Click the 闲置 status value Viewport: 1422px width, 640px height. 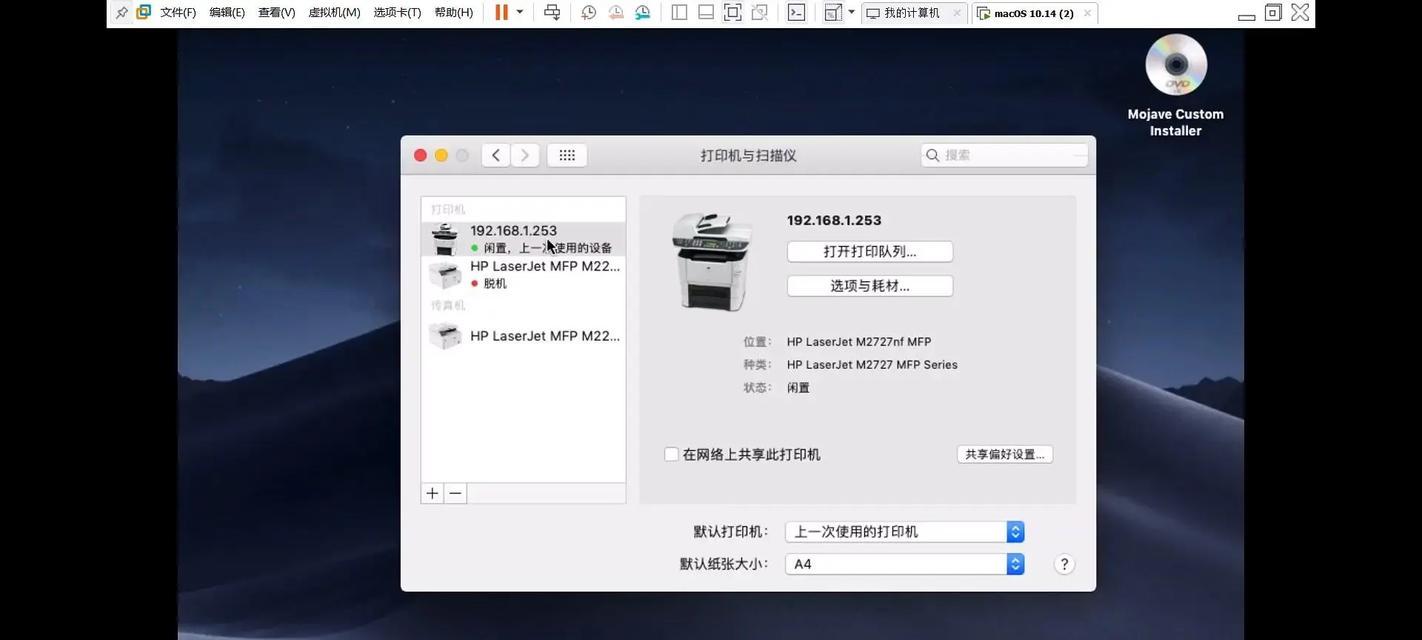pos(798,388)
